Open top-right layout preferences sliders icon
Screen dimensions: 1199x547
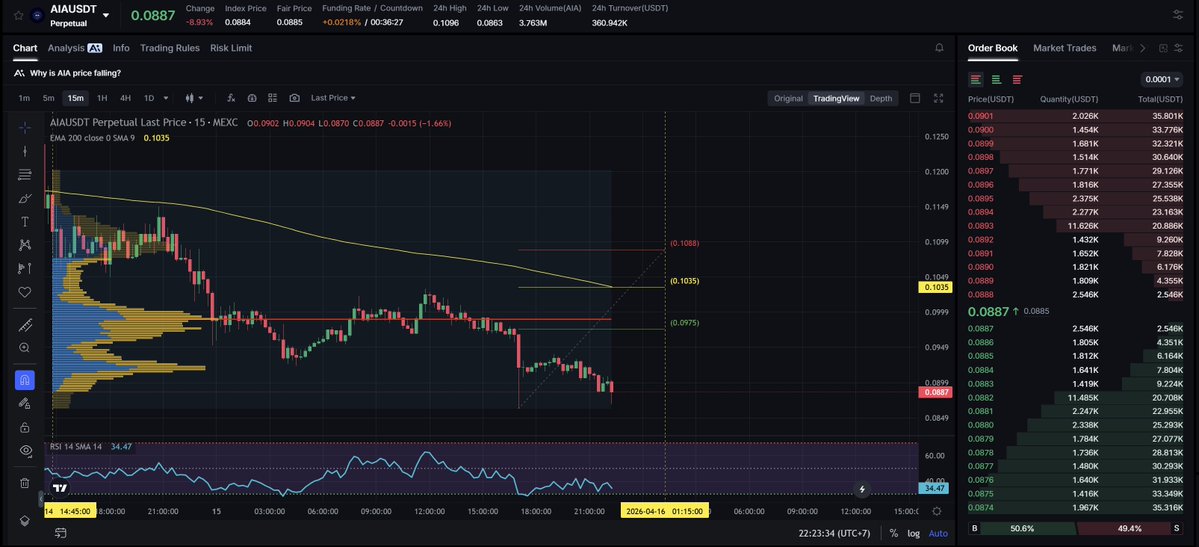point(1178,15)
